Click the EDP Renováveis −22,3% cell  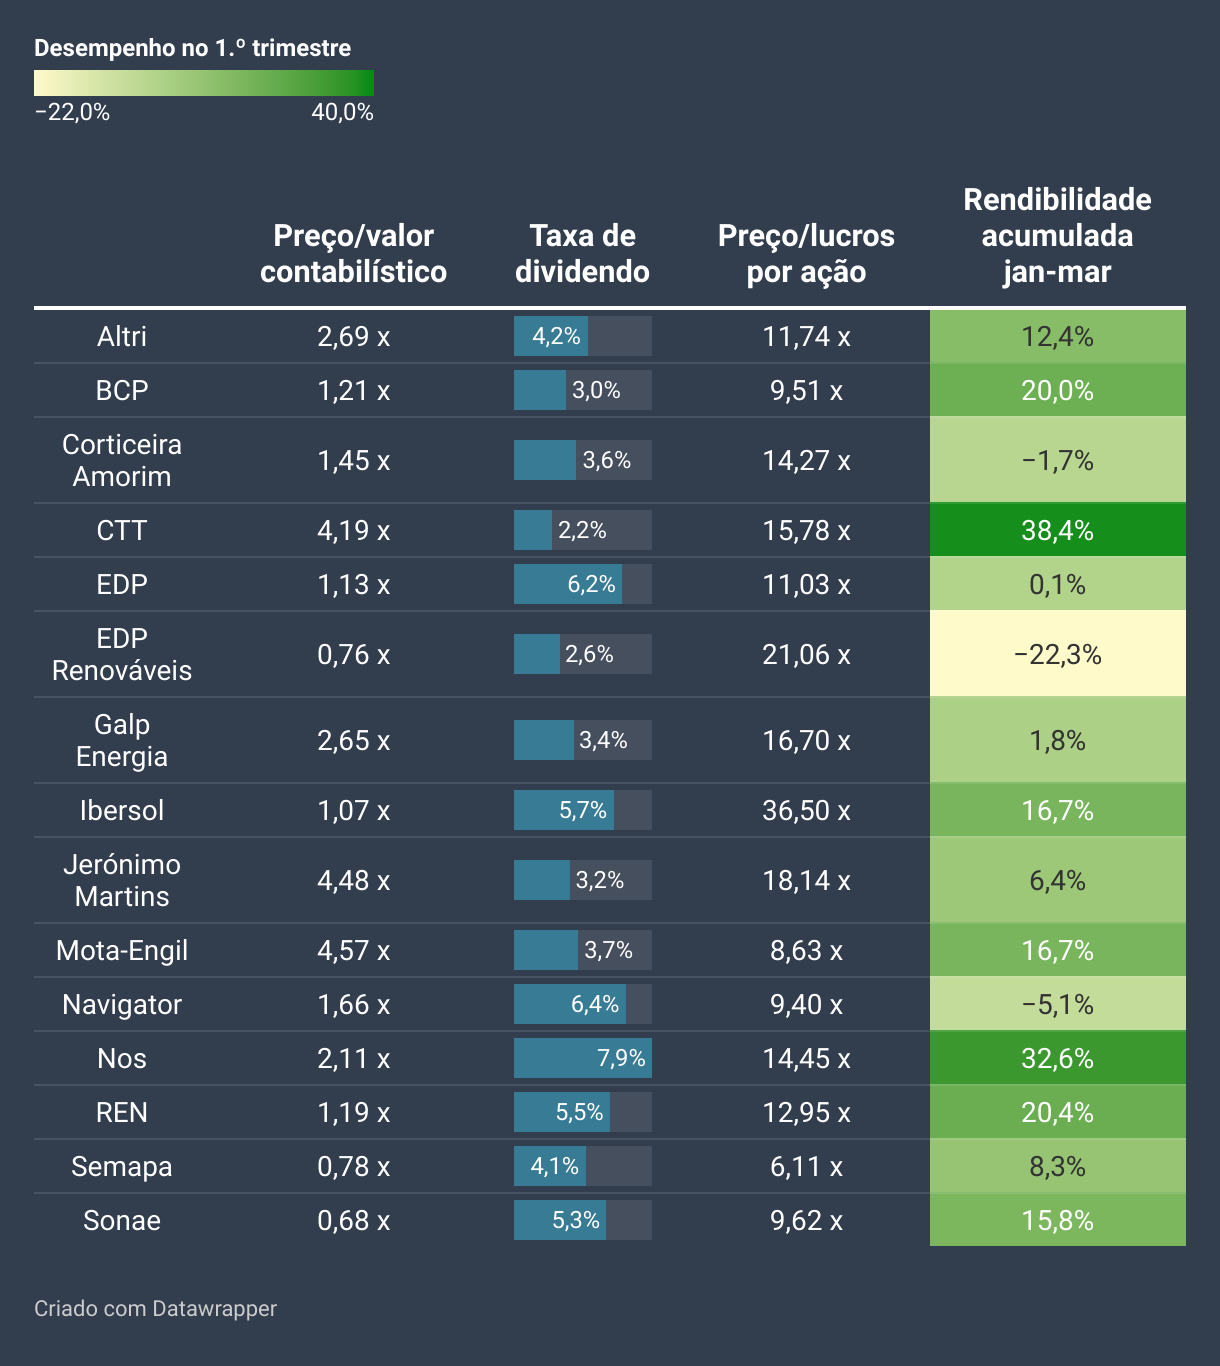1057,655
